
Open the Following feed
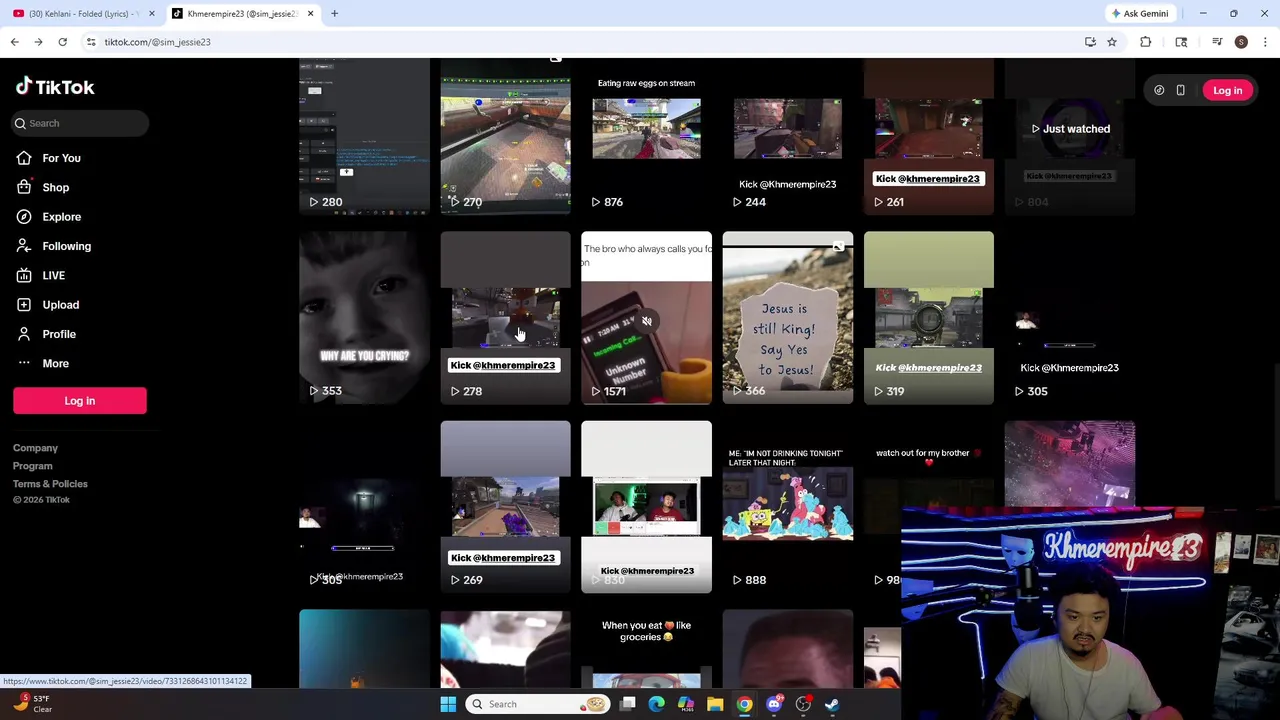pos(66,246)
